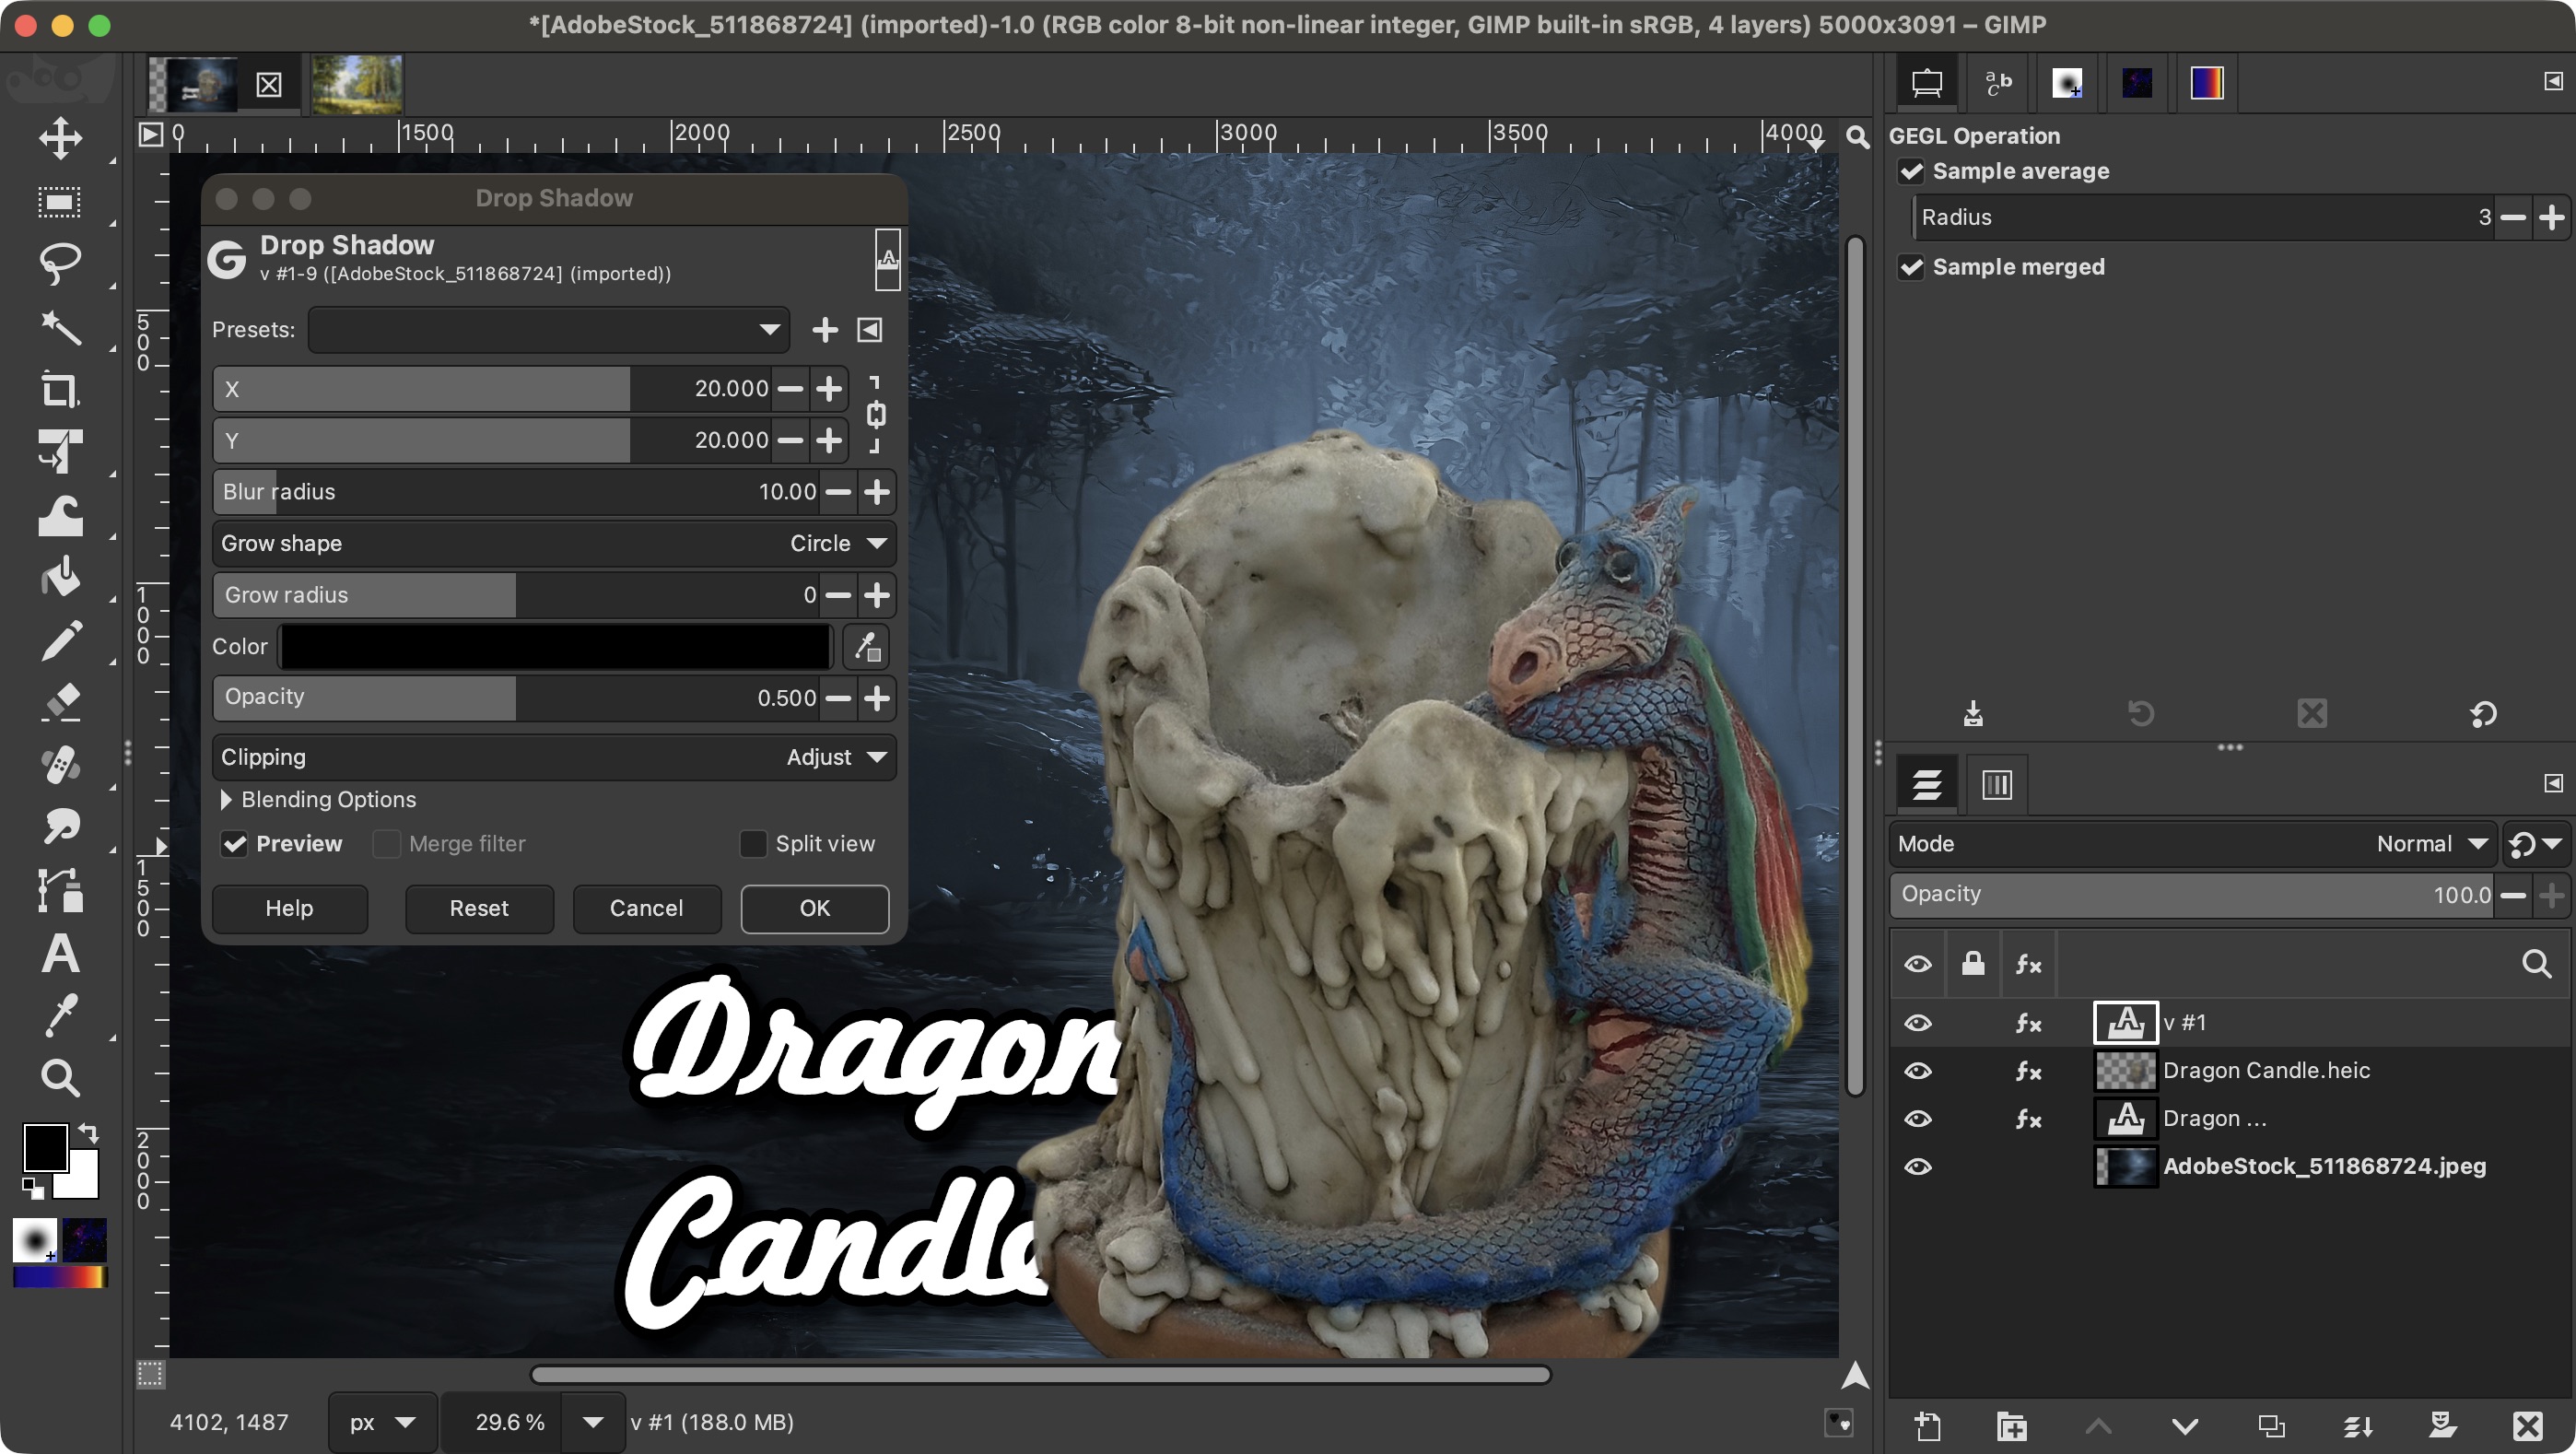2576x1454 pixels.
Task: Switch to the Gradients tab
Action: pyautogui.click(x=2207, y=83)
